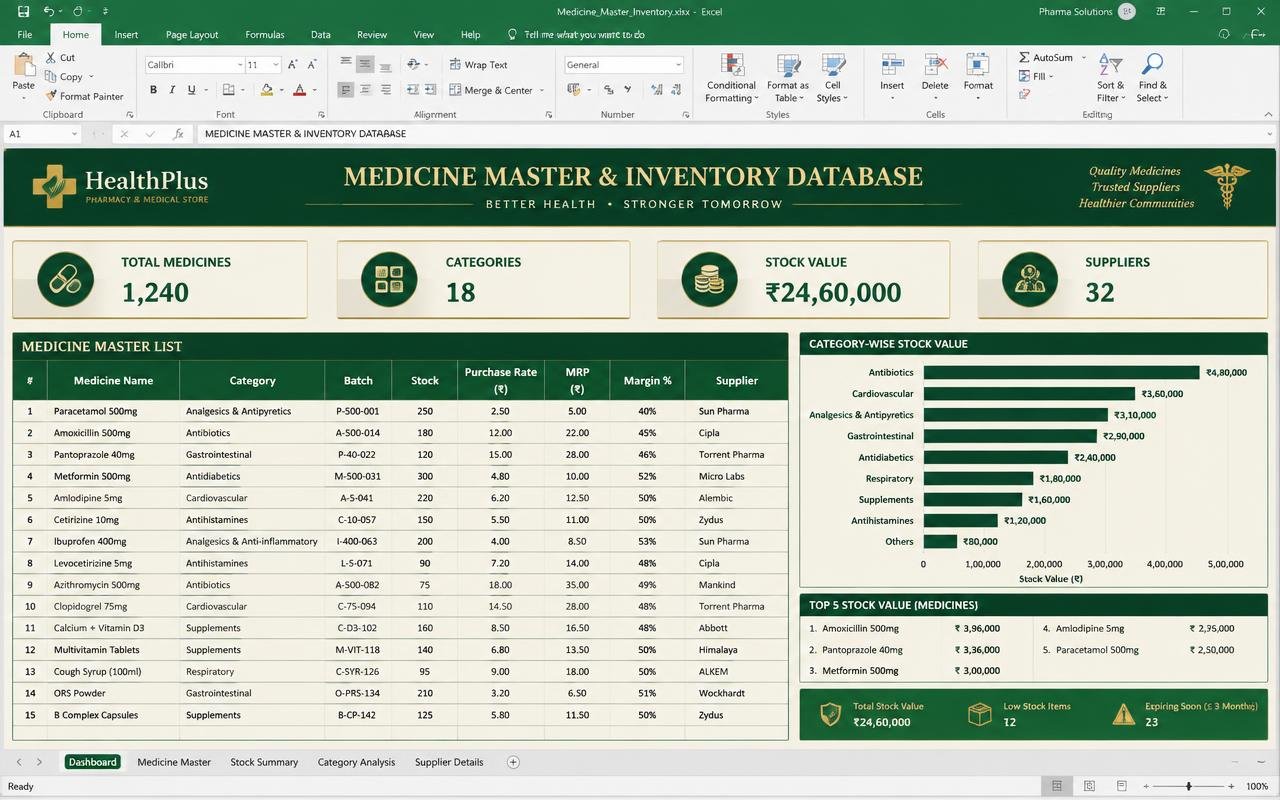Click the Tell me what you want search box
Viewport: 1280px width, 800px height.
(x=576, y=35)
